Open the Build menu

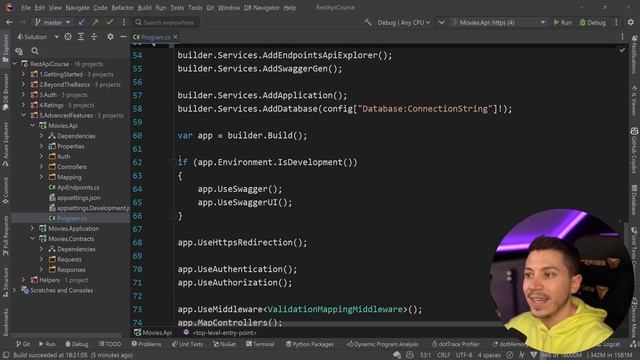pyautogui.click(x=144, y=8)
